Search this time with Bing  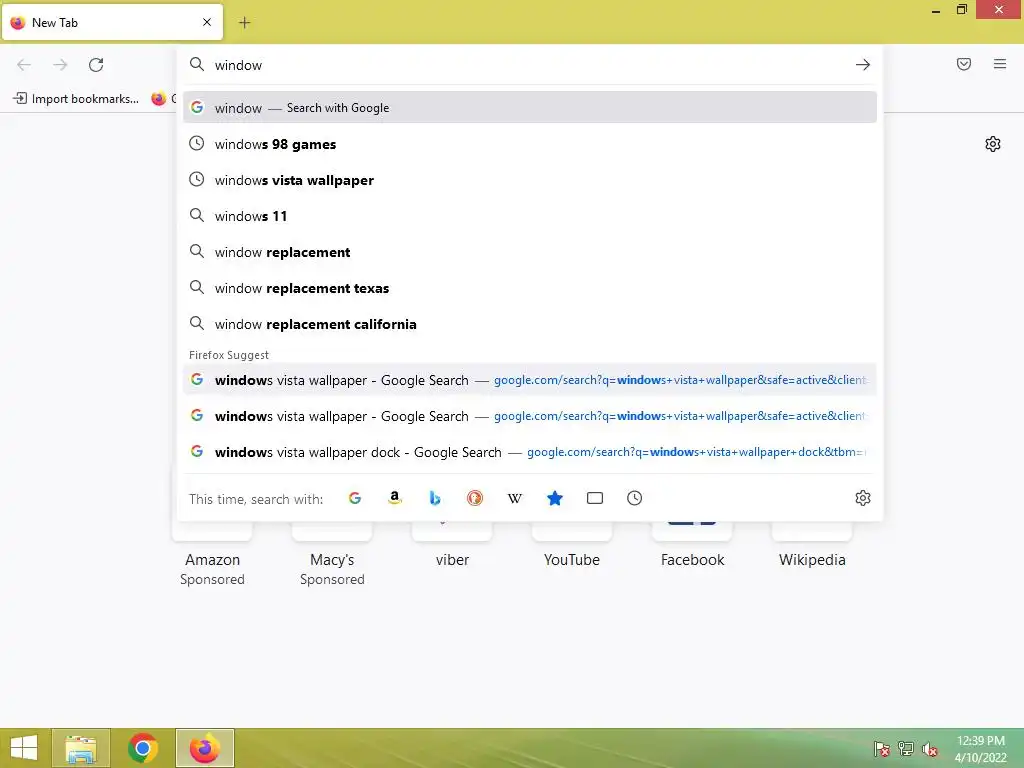[435, 498]
